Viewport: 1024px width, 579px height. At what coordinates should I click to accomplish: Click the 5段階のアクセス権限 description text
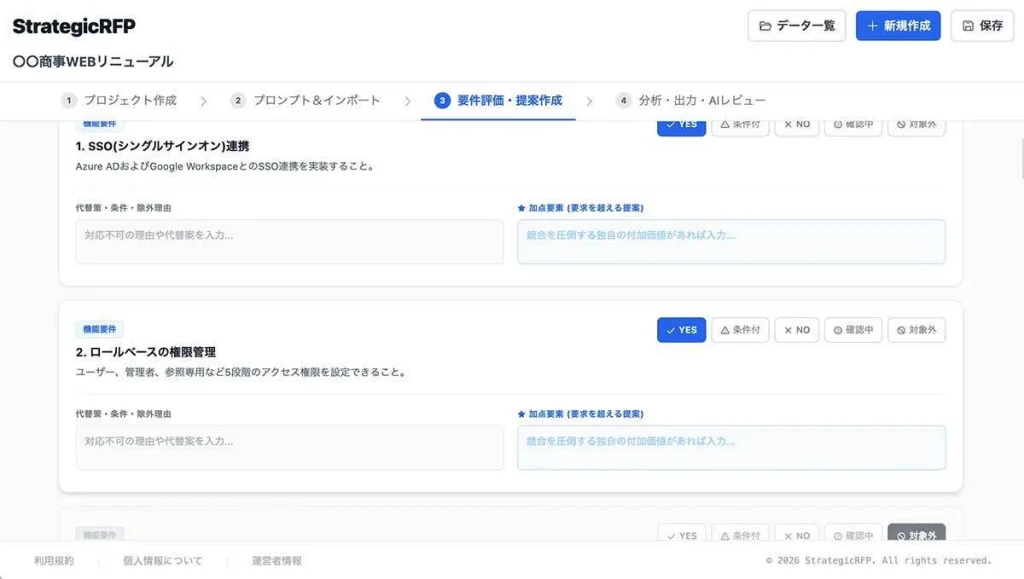[x=242, y=372]
